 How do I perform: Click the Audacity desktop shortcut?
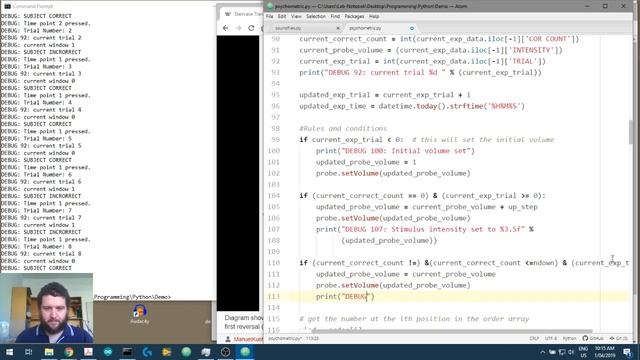[x=140, y=313]
